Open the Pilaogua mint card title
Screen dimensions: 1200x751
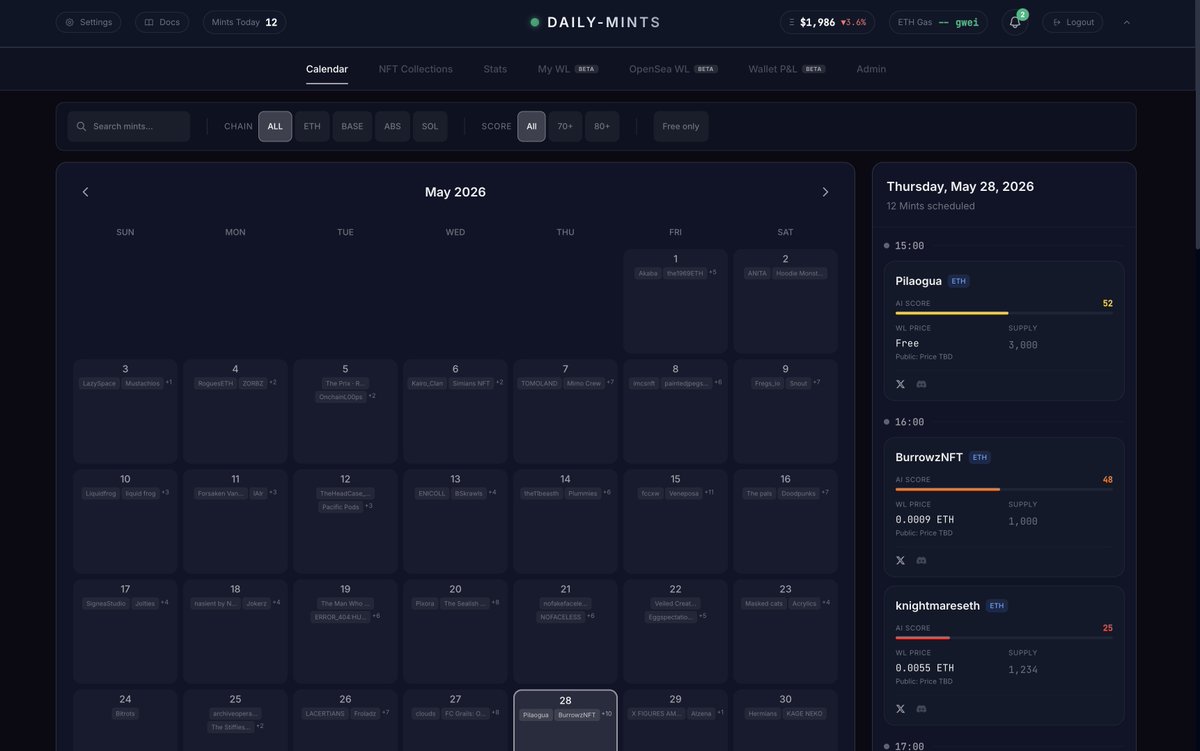point(919,281)
